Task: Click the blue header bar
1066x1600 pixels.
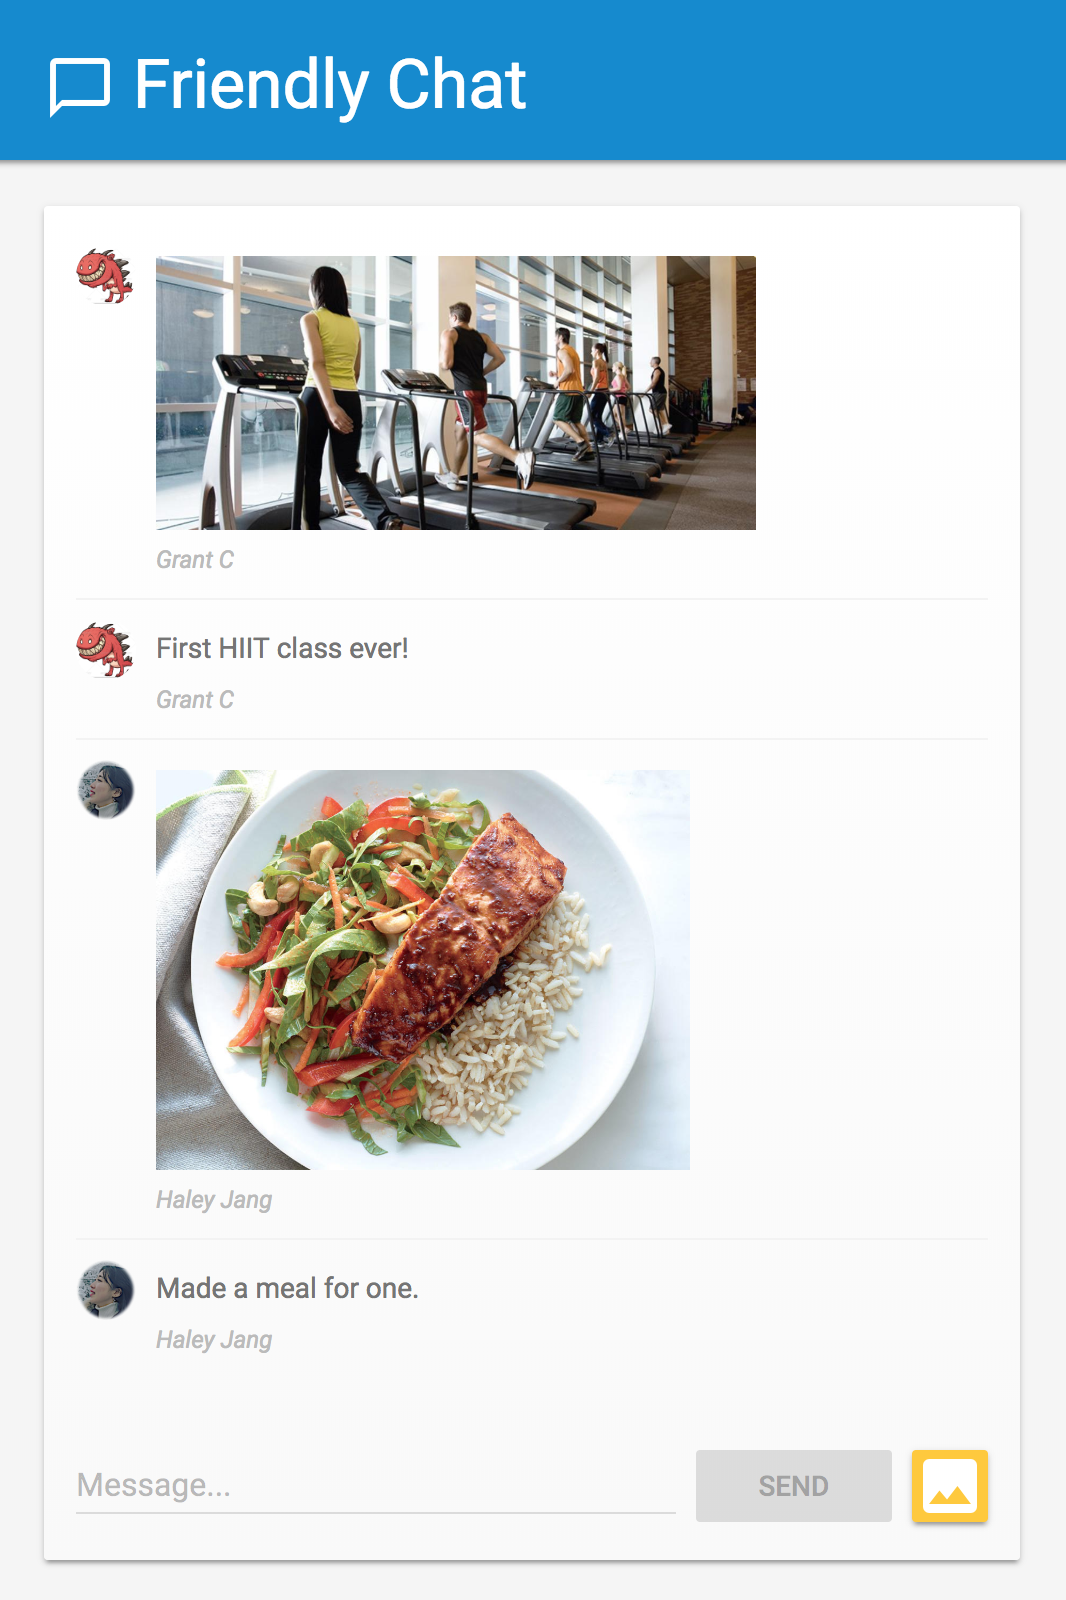Action: [x=533, y=80]
